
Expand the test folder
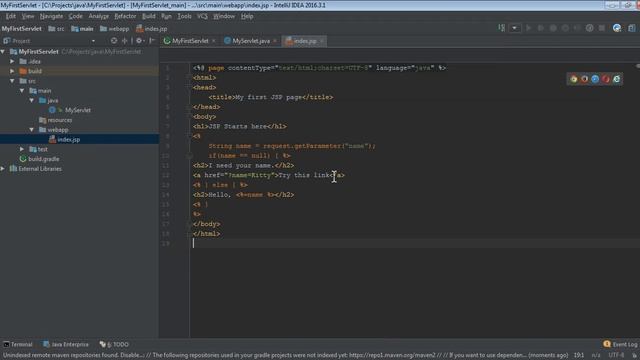[22, 149]
